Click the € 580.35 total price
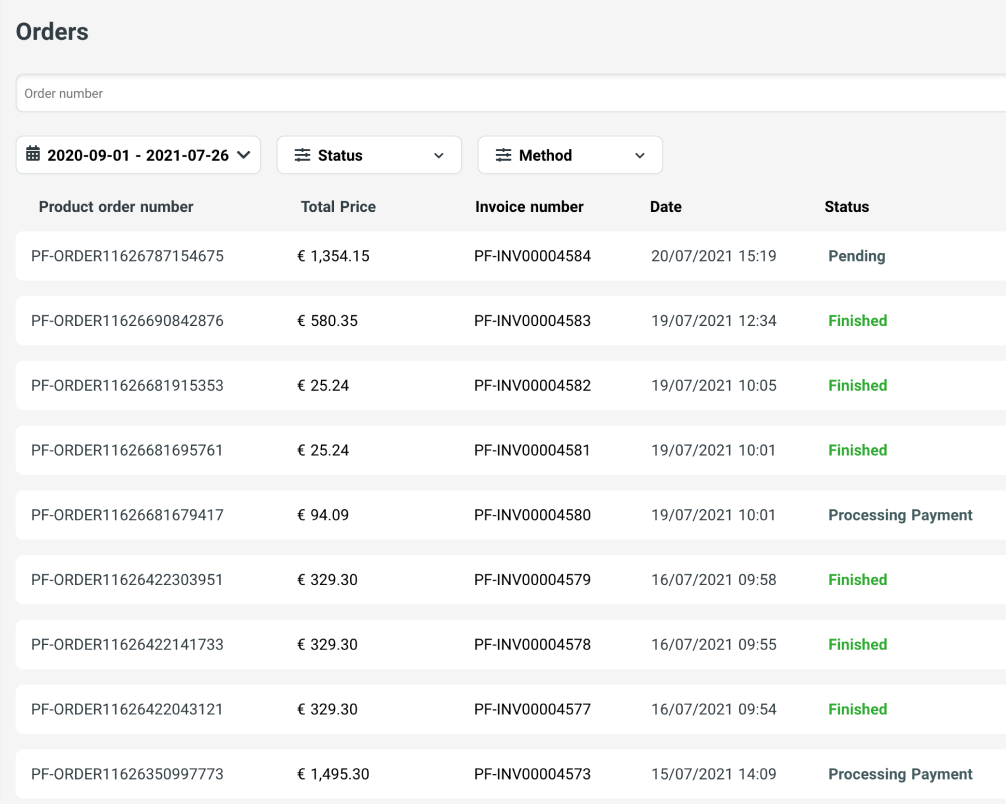This screenshot has height=804, width=1006. 327,321
